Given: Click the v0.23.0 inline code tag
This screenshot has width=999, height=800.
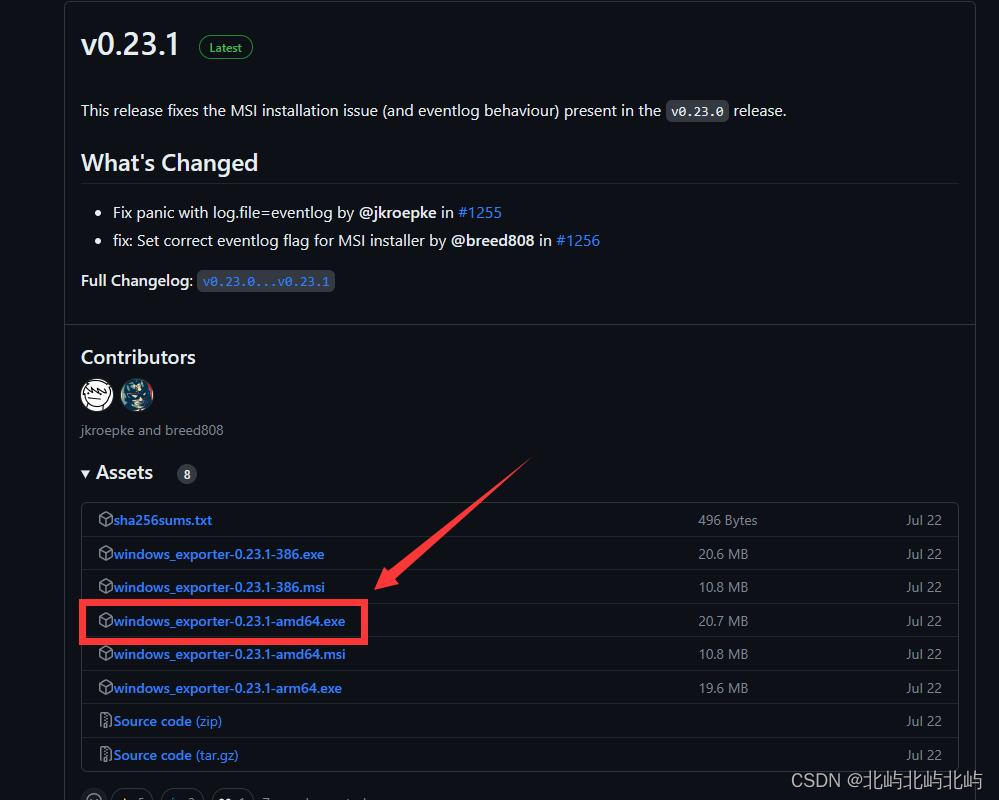Looking at the screenshot, I should pos(697,111).
